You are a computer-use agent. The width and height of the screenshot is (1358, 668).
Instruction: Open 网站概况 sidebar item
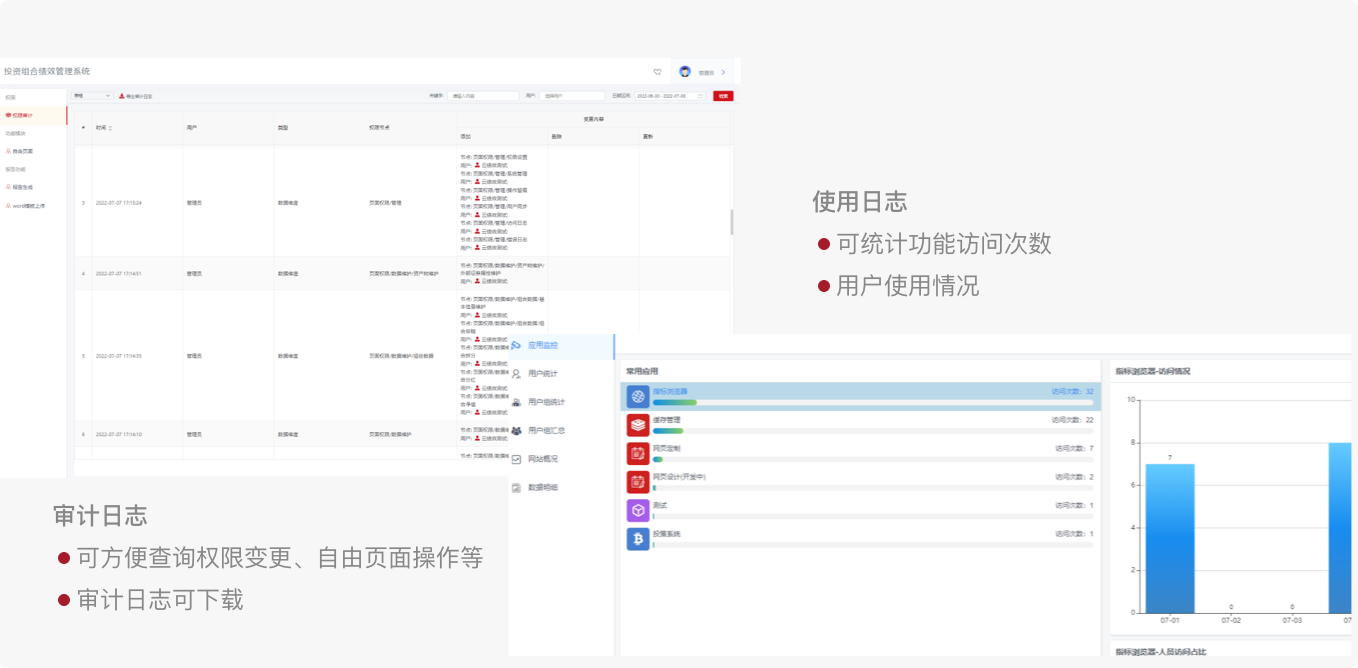542,459
